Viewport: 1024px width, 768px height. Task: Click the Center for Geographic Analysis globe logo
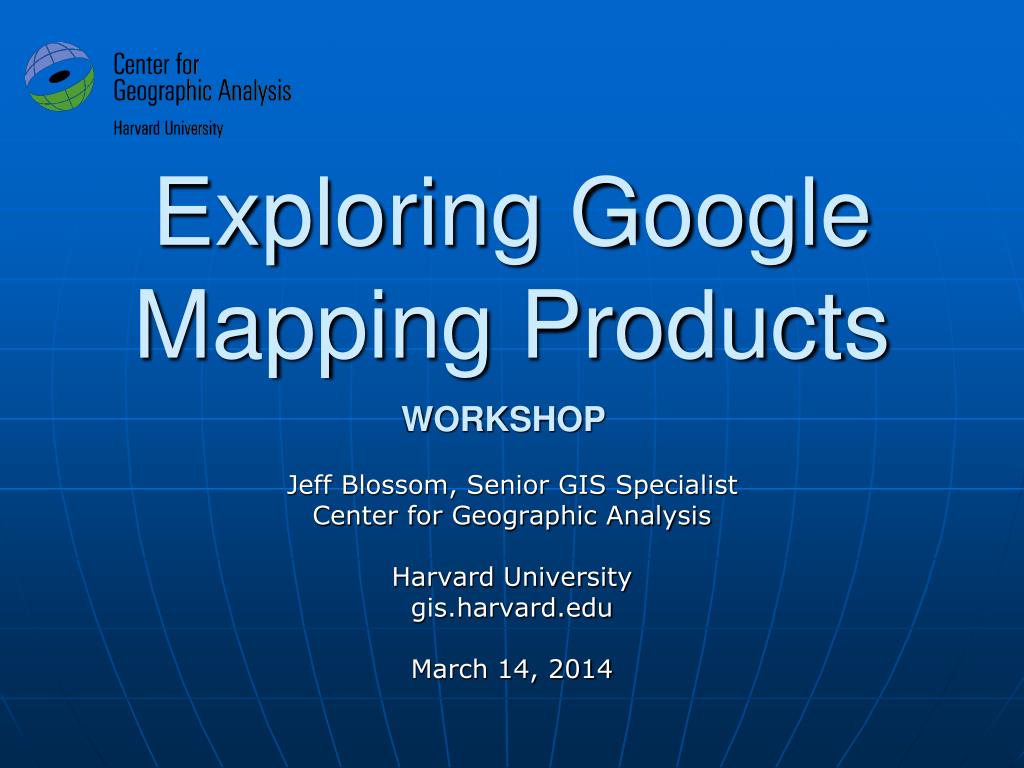coord(59,76)
